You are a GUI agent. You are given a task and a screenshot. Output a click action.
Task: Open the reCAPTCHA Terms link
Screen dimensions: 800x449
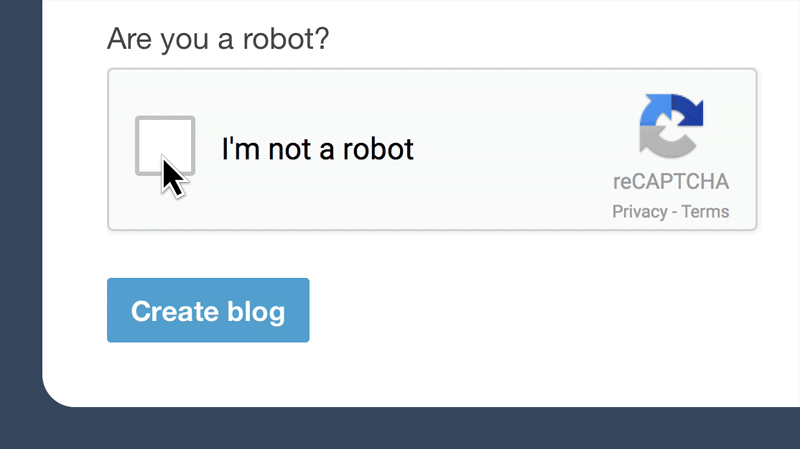coord(706,212)
